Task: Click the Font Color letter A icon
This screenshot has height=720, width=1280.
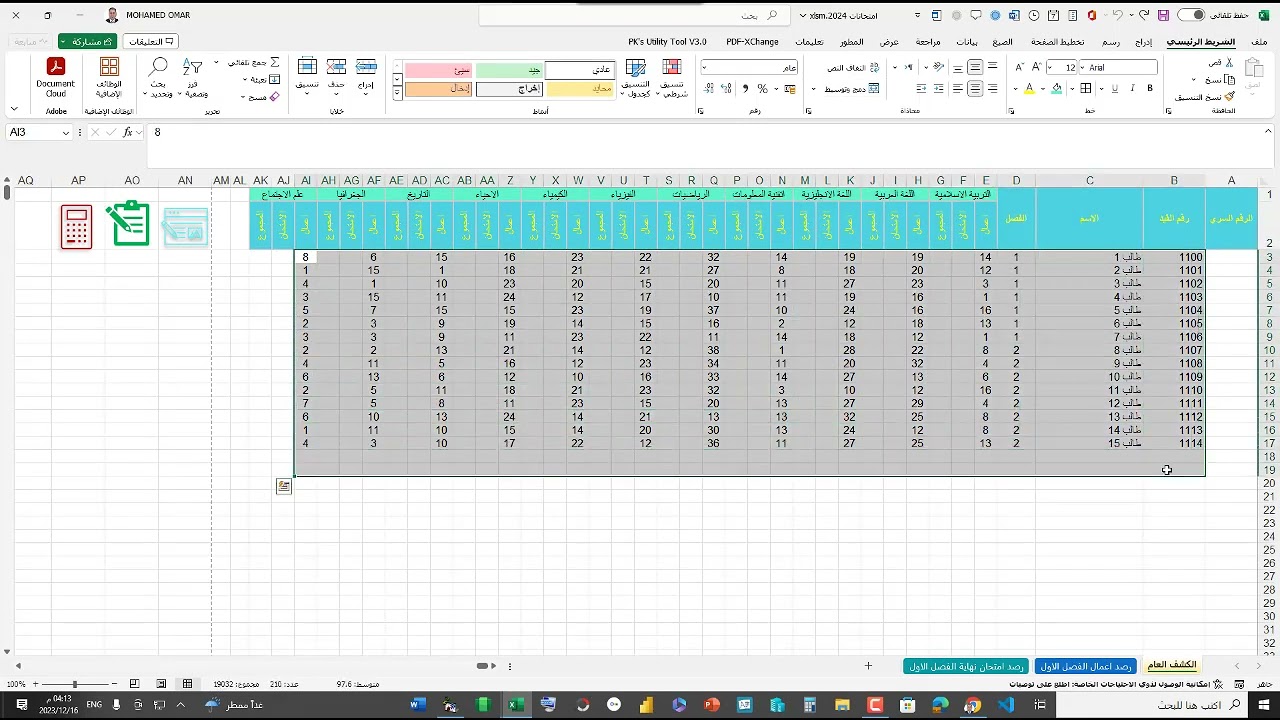Action: click(1029, 88)
